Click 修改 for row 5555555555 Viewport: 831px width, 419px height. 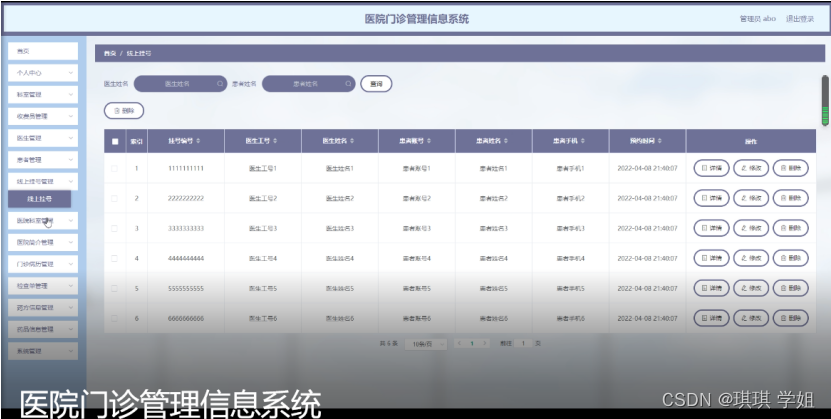click(751, 289)
